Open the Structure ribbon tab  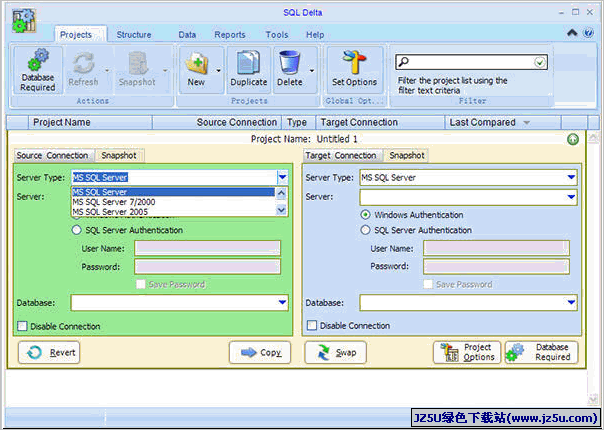pos(134,35)
